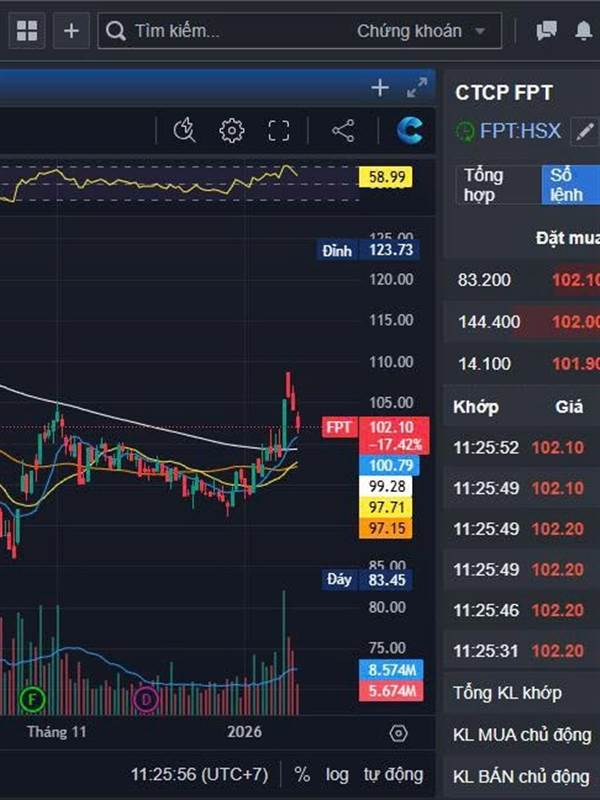Select bid volume 83.200 row
The image size is (600, 800).
click(x=522, y=280)
